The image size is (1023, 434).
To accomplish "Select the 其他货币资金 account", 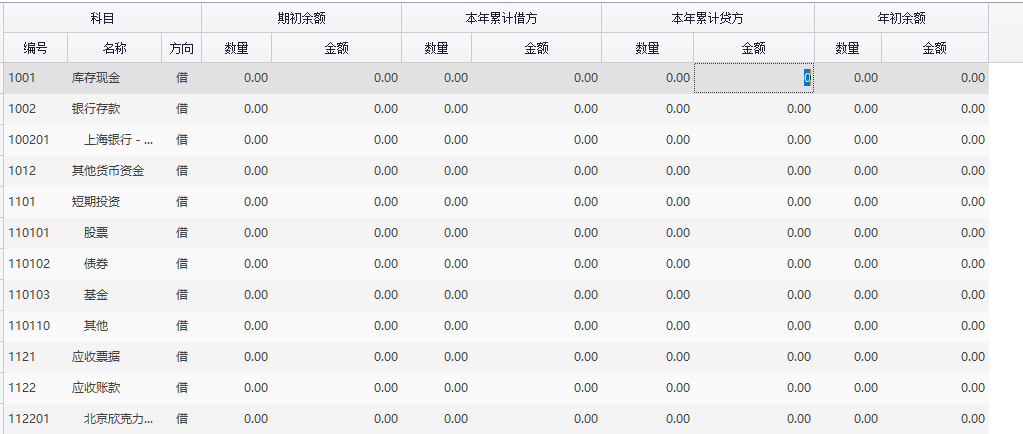I will (108, 171).
